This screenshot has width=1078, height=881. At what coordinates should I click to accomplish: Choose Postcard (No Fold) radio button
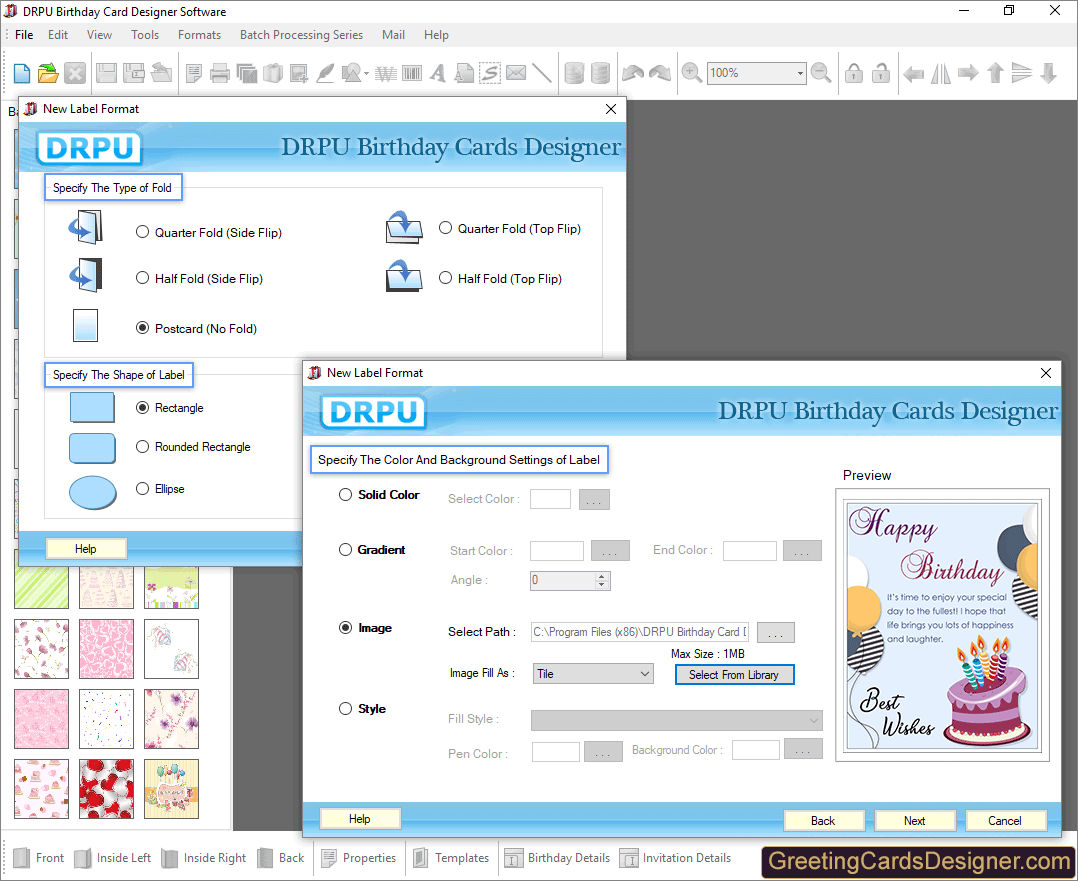coord(142,328)
